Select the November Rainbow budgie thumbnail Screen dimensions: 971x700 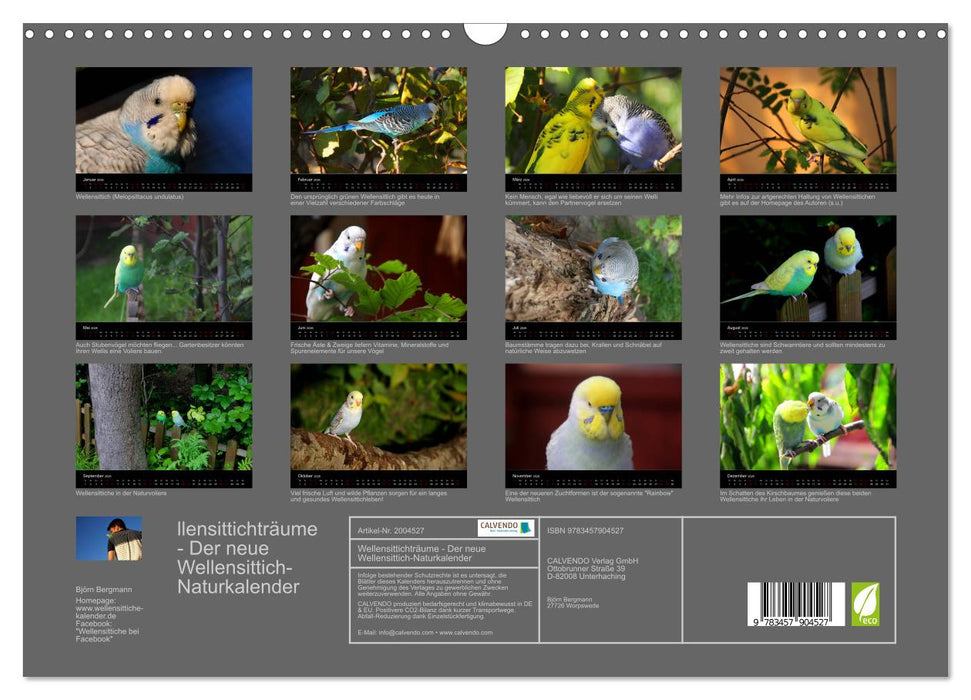(x=593, y=418)
